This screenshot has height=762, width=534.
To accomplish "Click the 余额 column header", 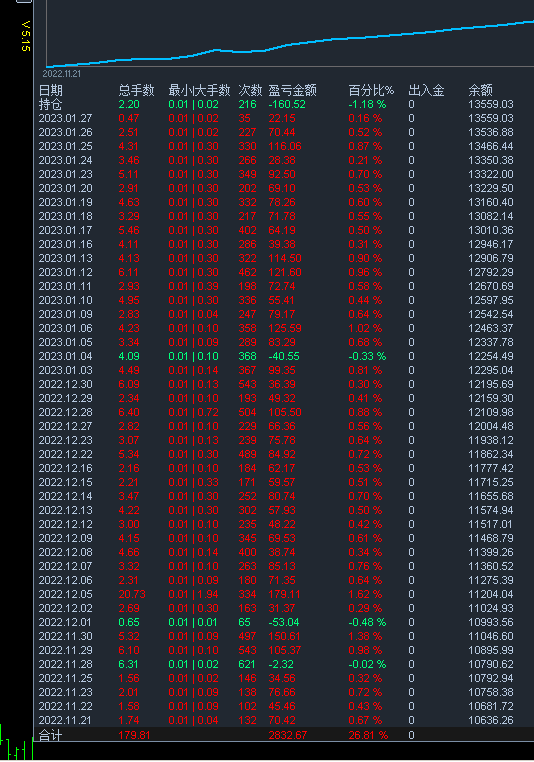I will click(x=481, y=90).
